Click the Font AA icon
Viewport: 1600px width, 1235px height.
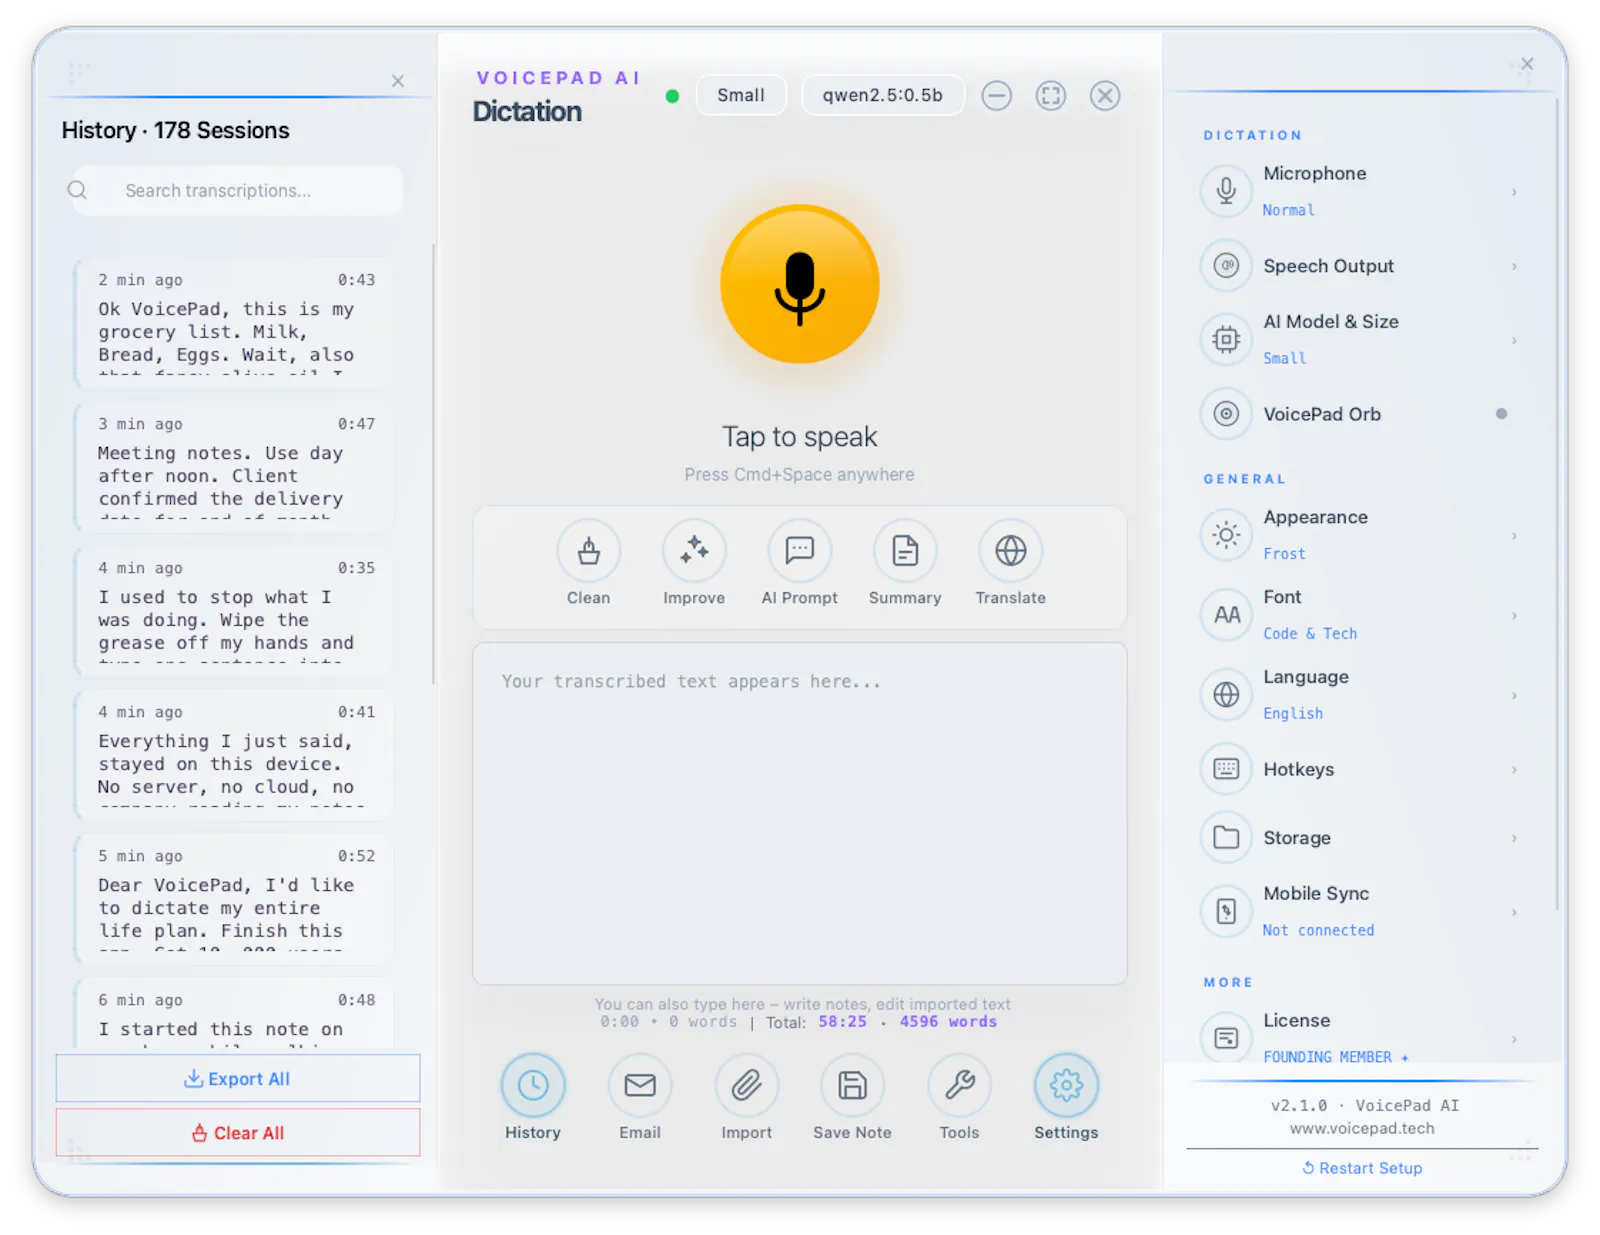1226,615
